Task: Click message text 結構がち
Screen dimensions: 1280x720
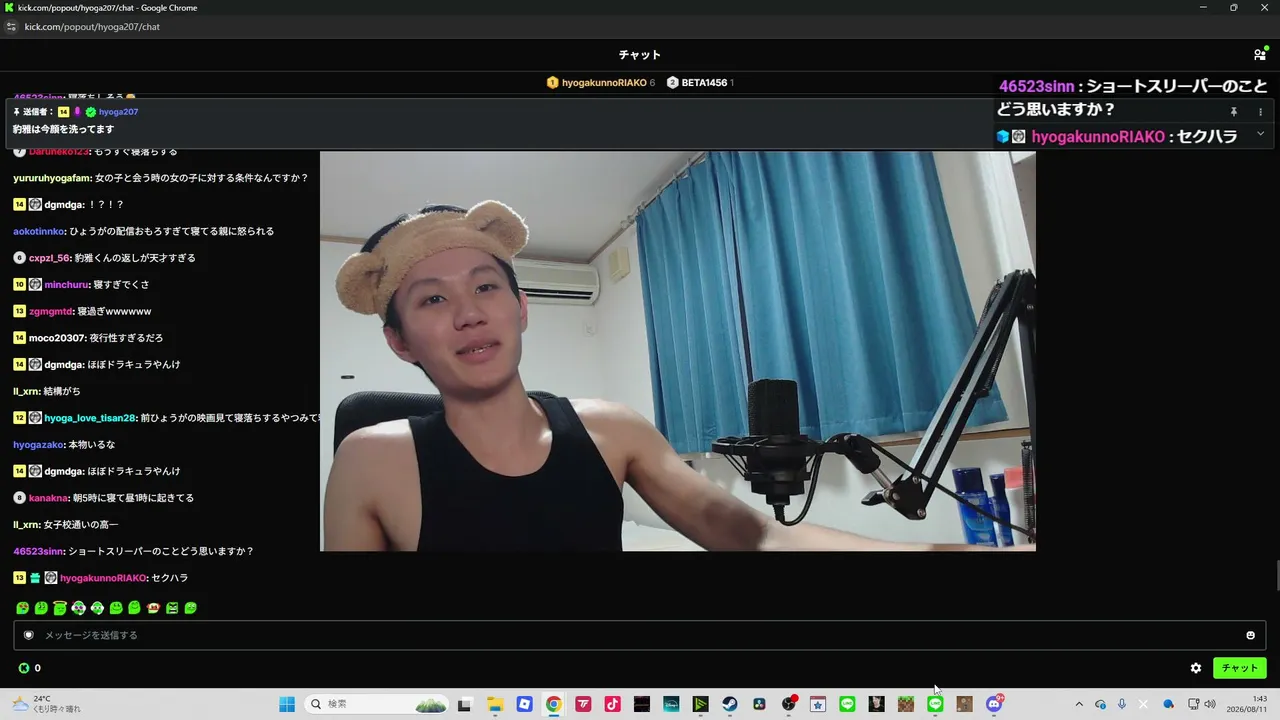Action: click(62, 391)
